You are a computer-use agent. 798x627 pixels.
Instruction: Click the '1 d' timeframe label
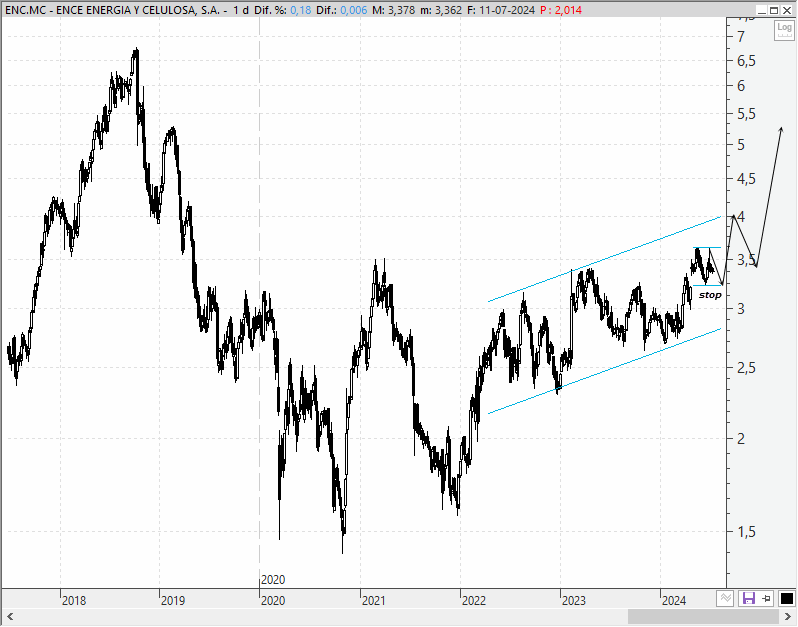coord(241,10)
